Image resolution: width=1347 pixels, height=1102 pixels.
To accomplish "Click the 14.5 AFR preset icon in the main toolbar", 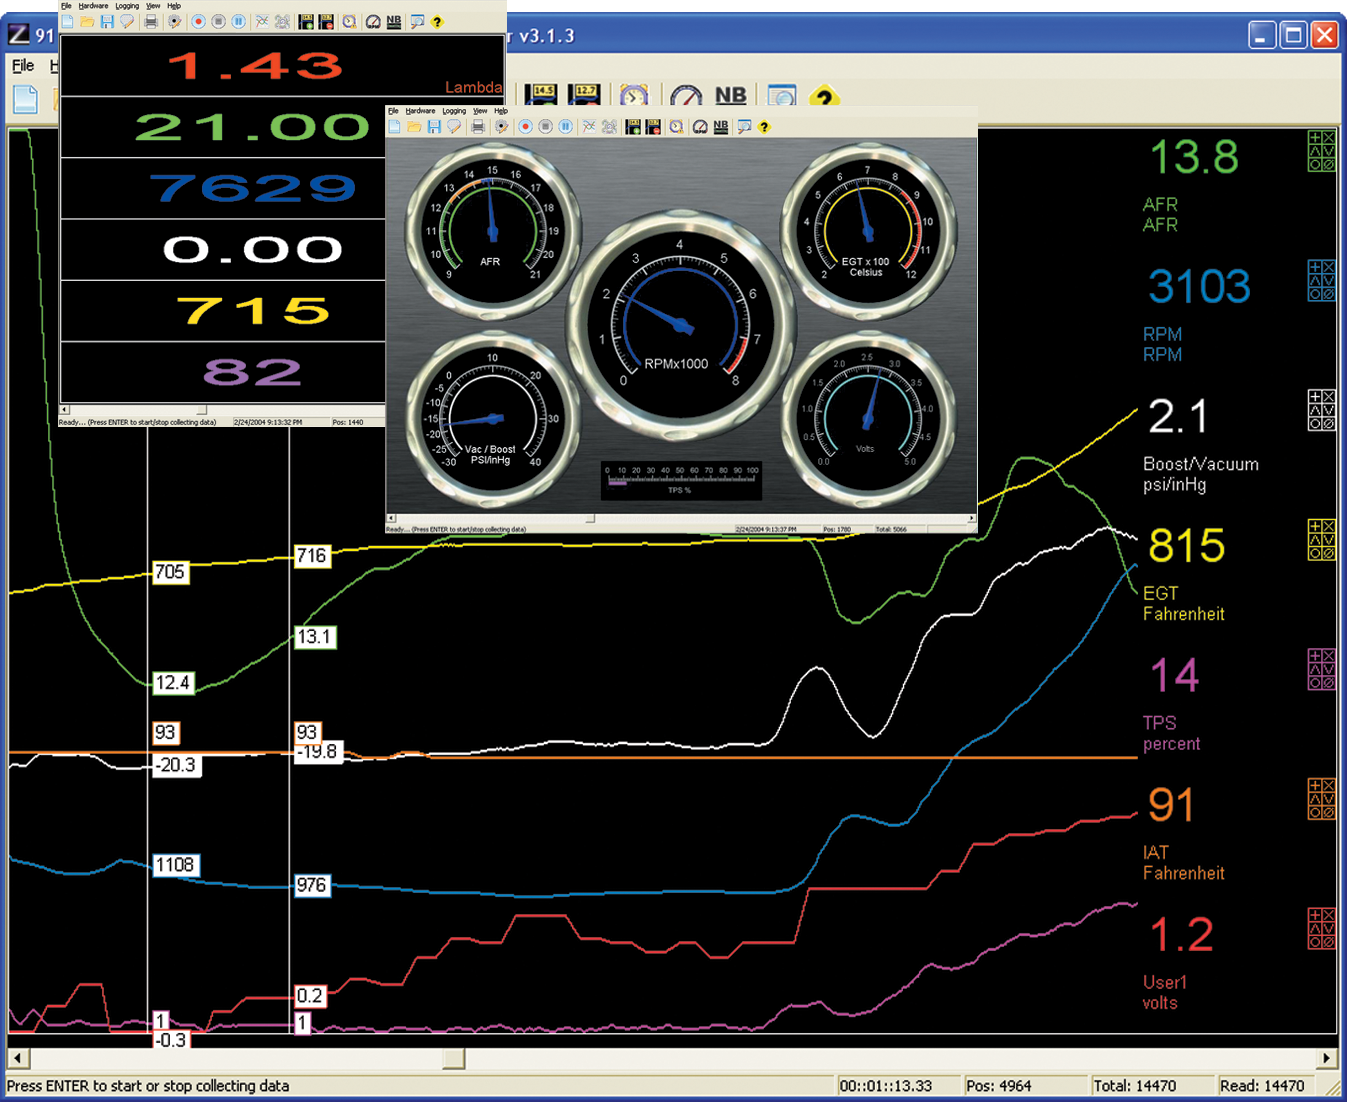I will click(541, 96).
